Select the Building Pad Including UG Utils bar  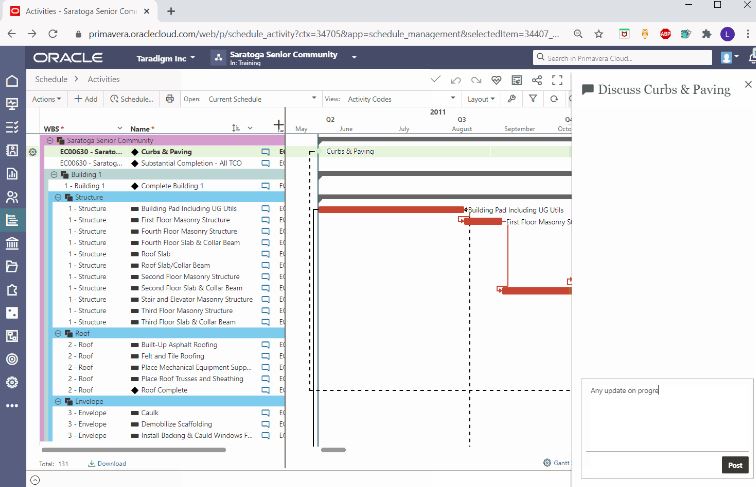391,209
